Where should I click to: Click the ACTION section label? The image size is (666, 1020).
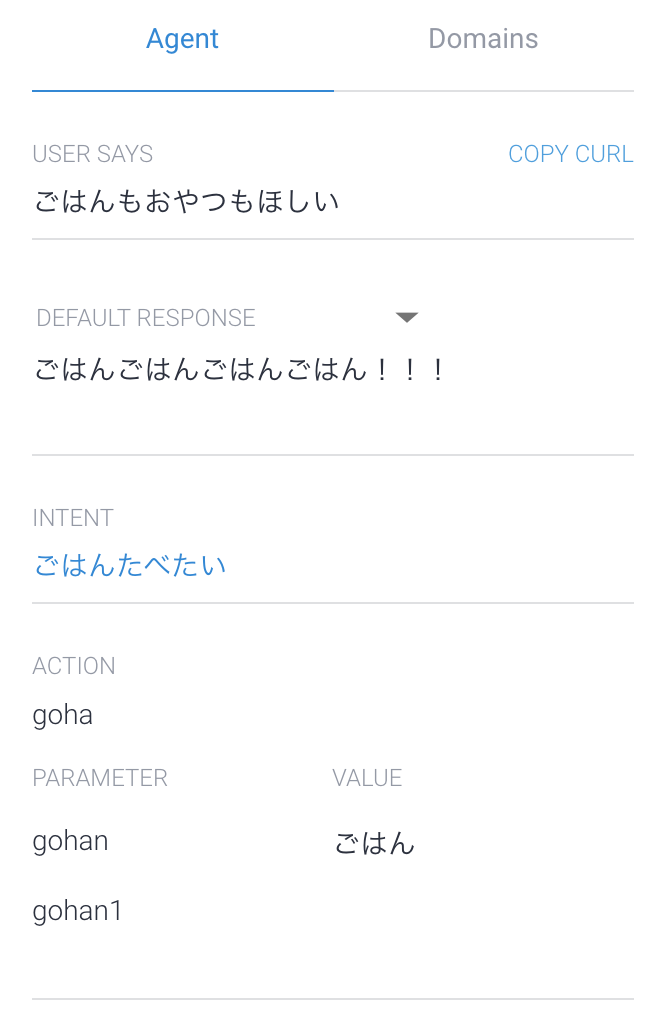[74, 666]
